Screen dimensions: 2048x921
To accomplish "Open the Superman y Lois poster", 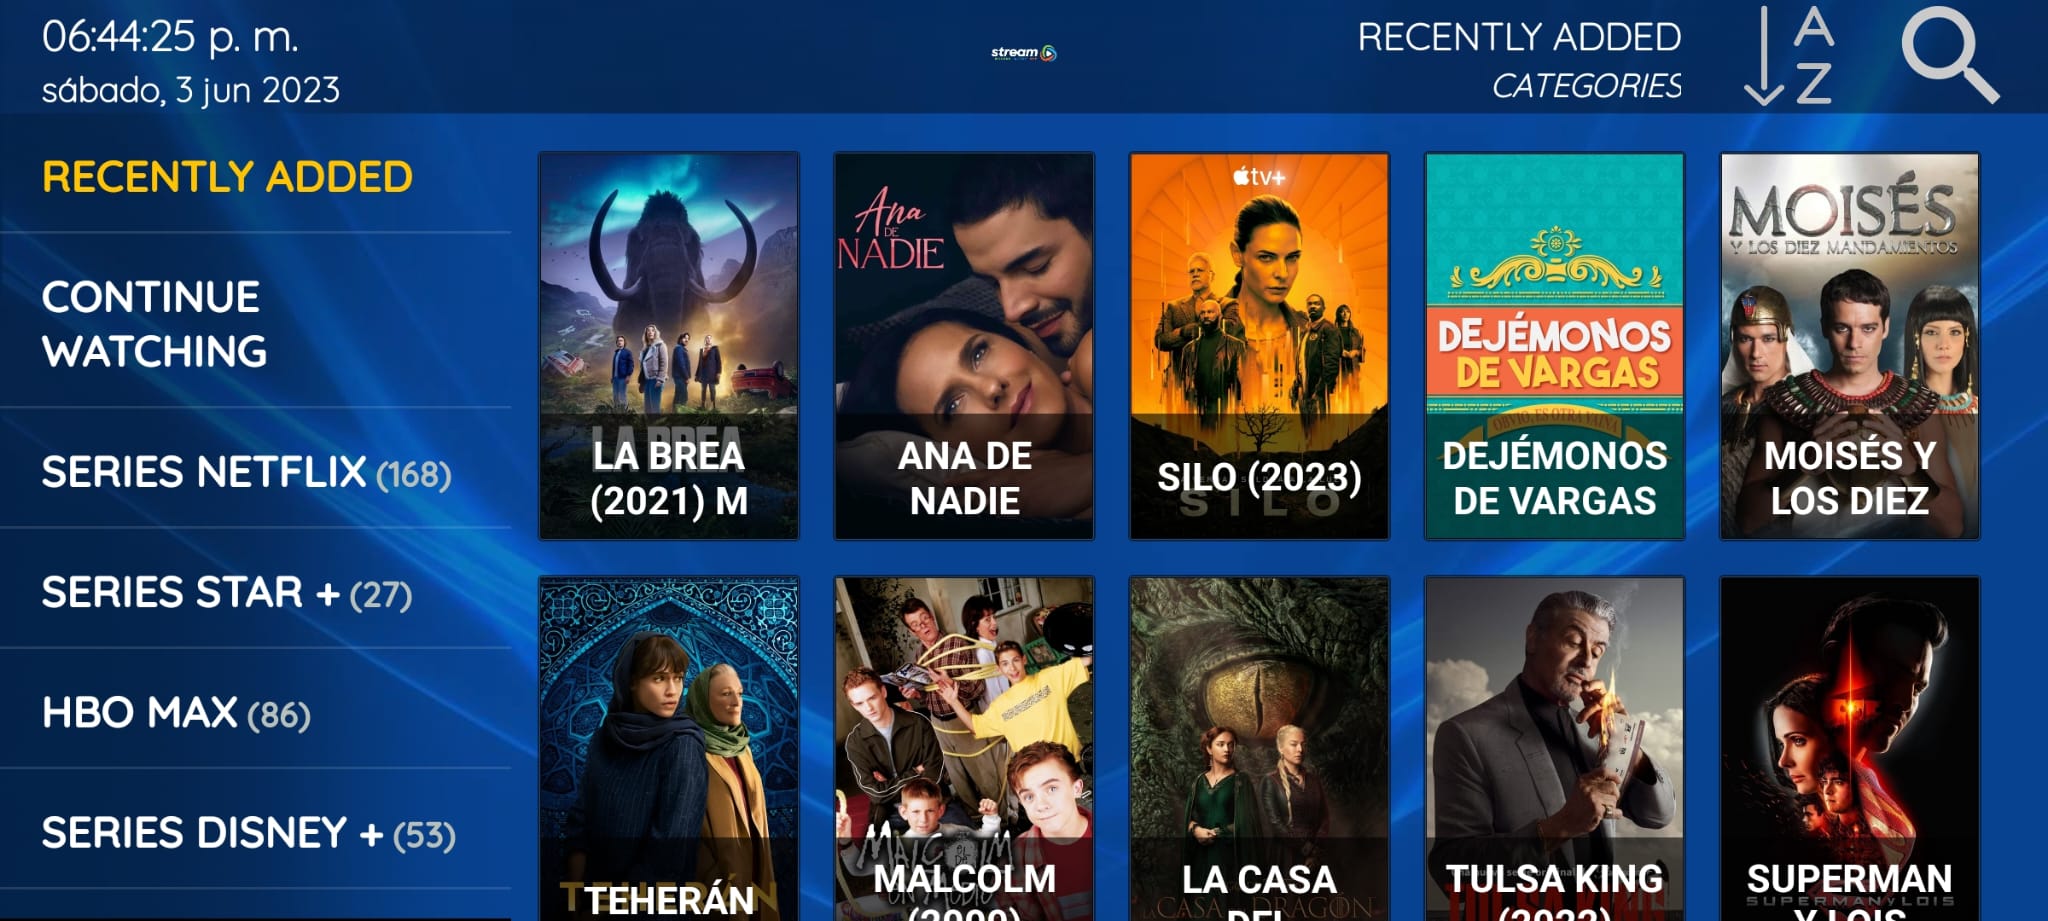I will [1849, 748].
